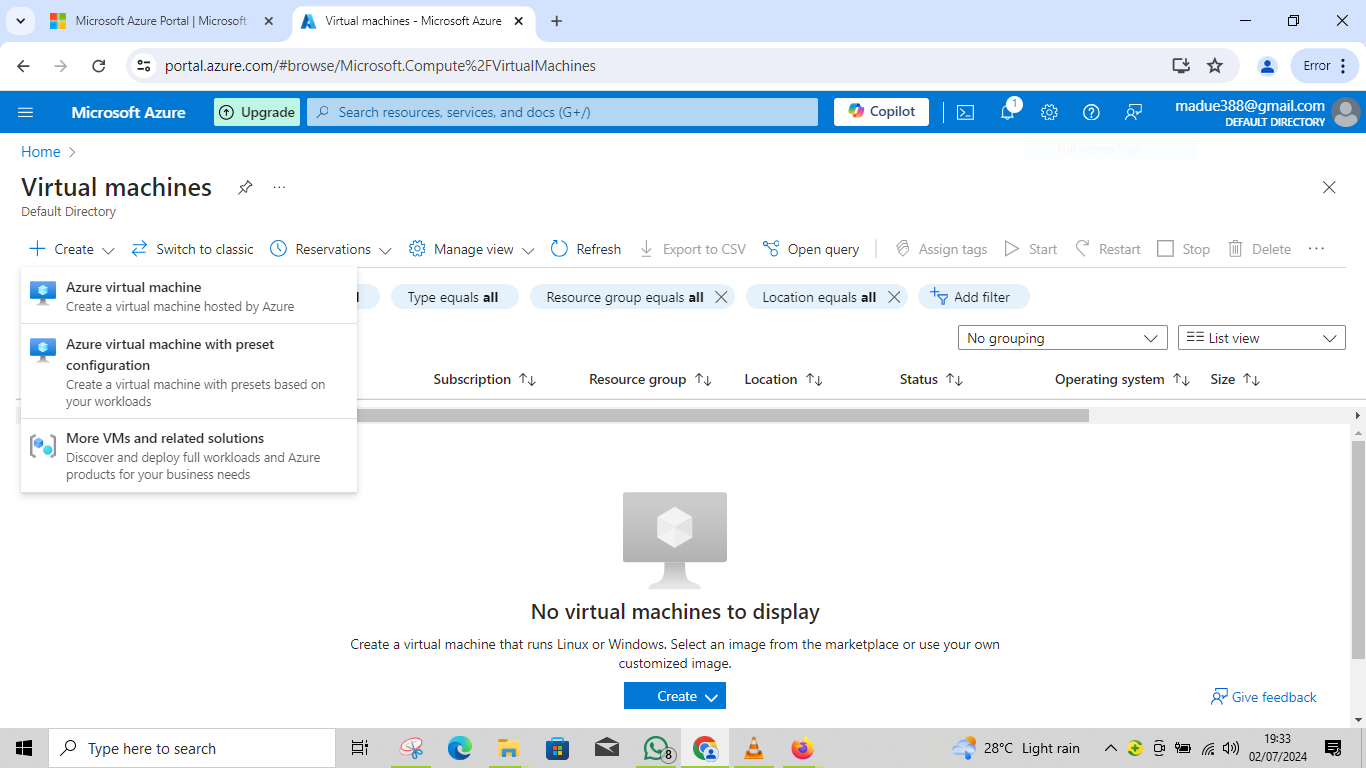Open the toolbar overflow ellipsis
Image resolution: width=1366 pixels, height=768 pixels.
point(1316,249)
